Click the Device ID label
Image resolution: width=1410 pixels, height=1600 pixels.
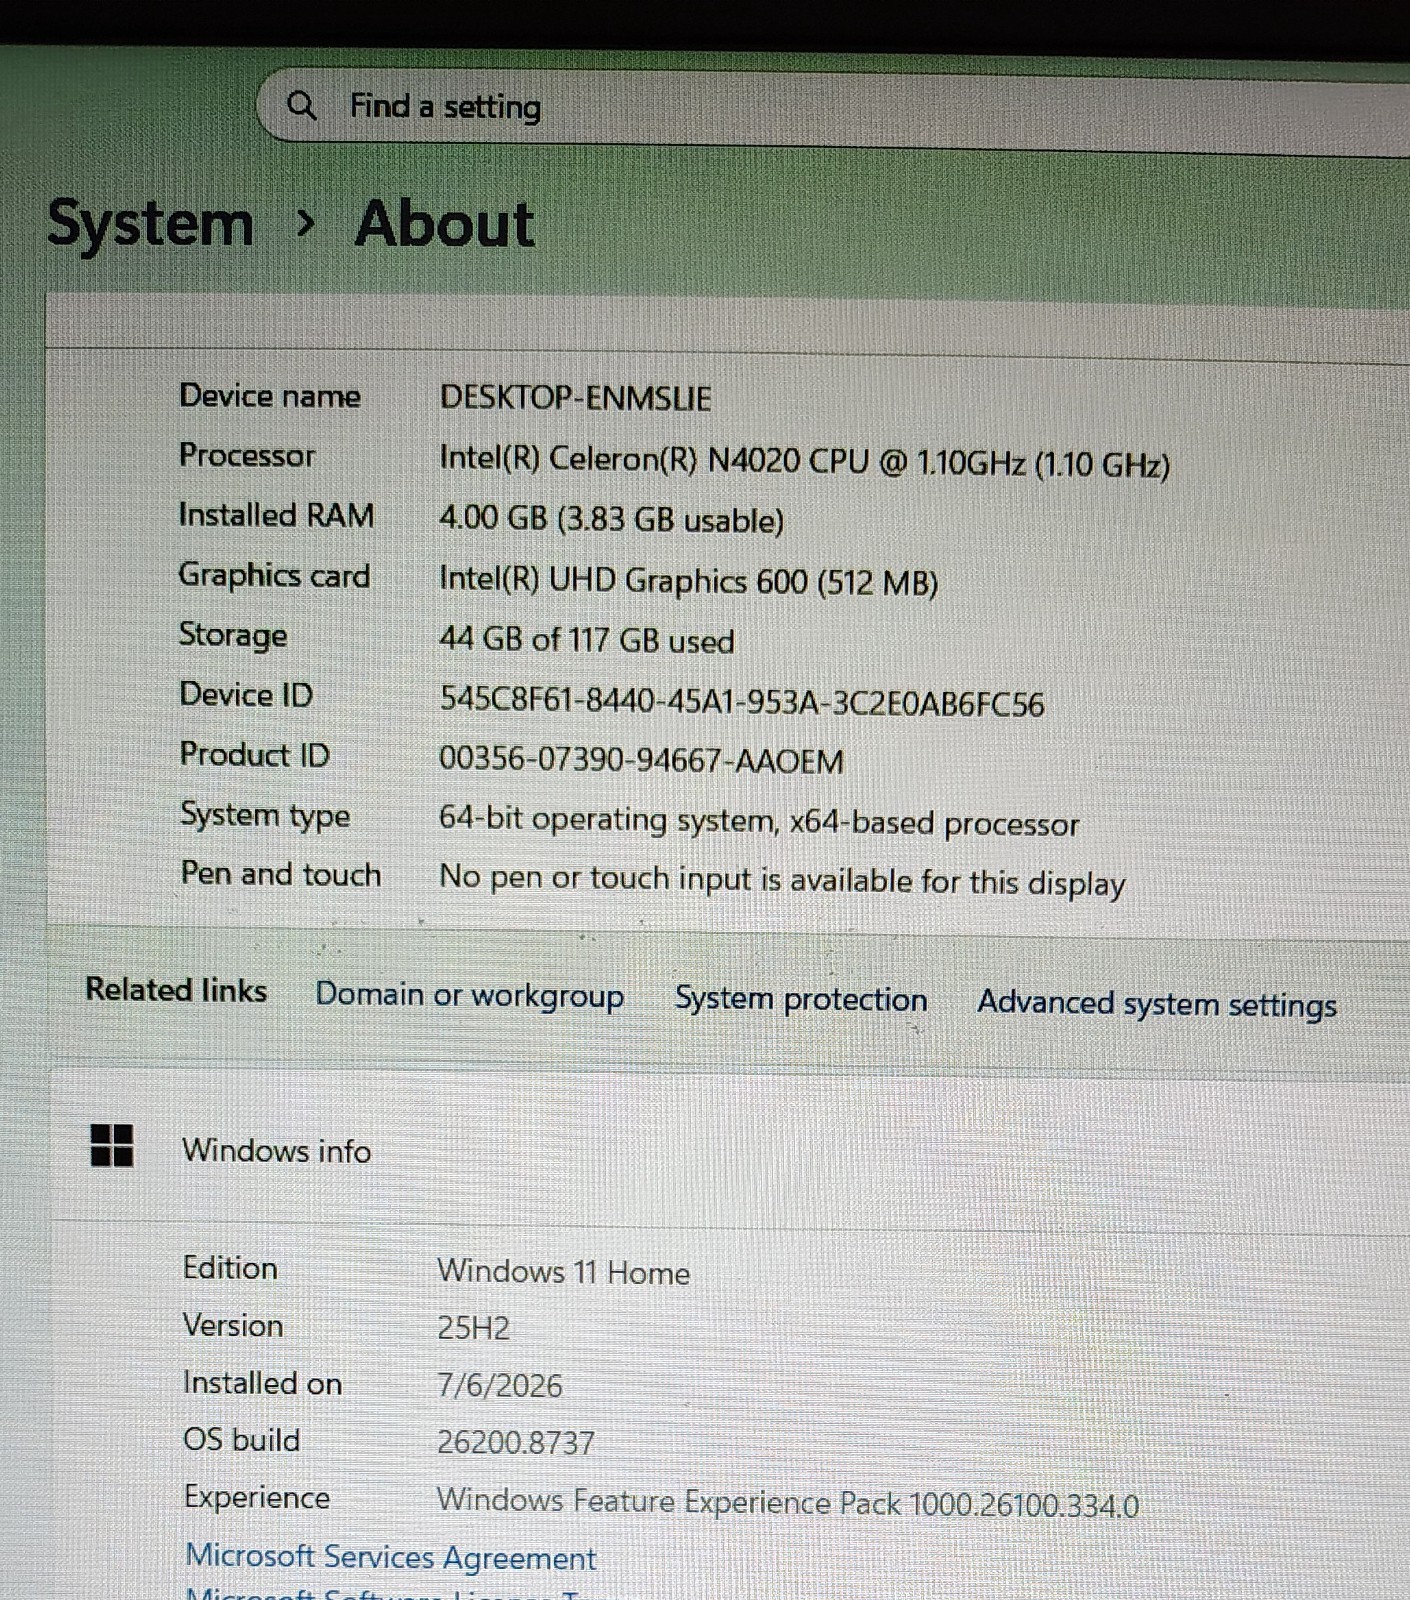[x=246, y=694]
